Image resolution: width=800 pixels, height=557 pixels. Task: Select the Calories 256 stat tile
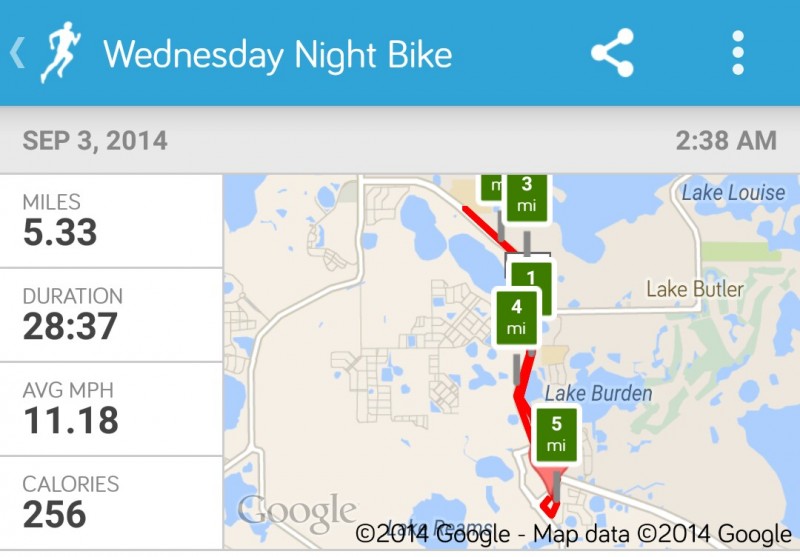coord(111,502)
